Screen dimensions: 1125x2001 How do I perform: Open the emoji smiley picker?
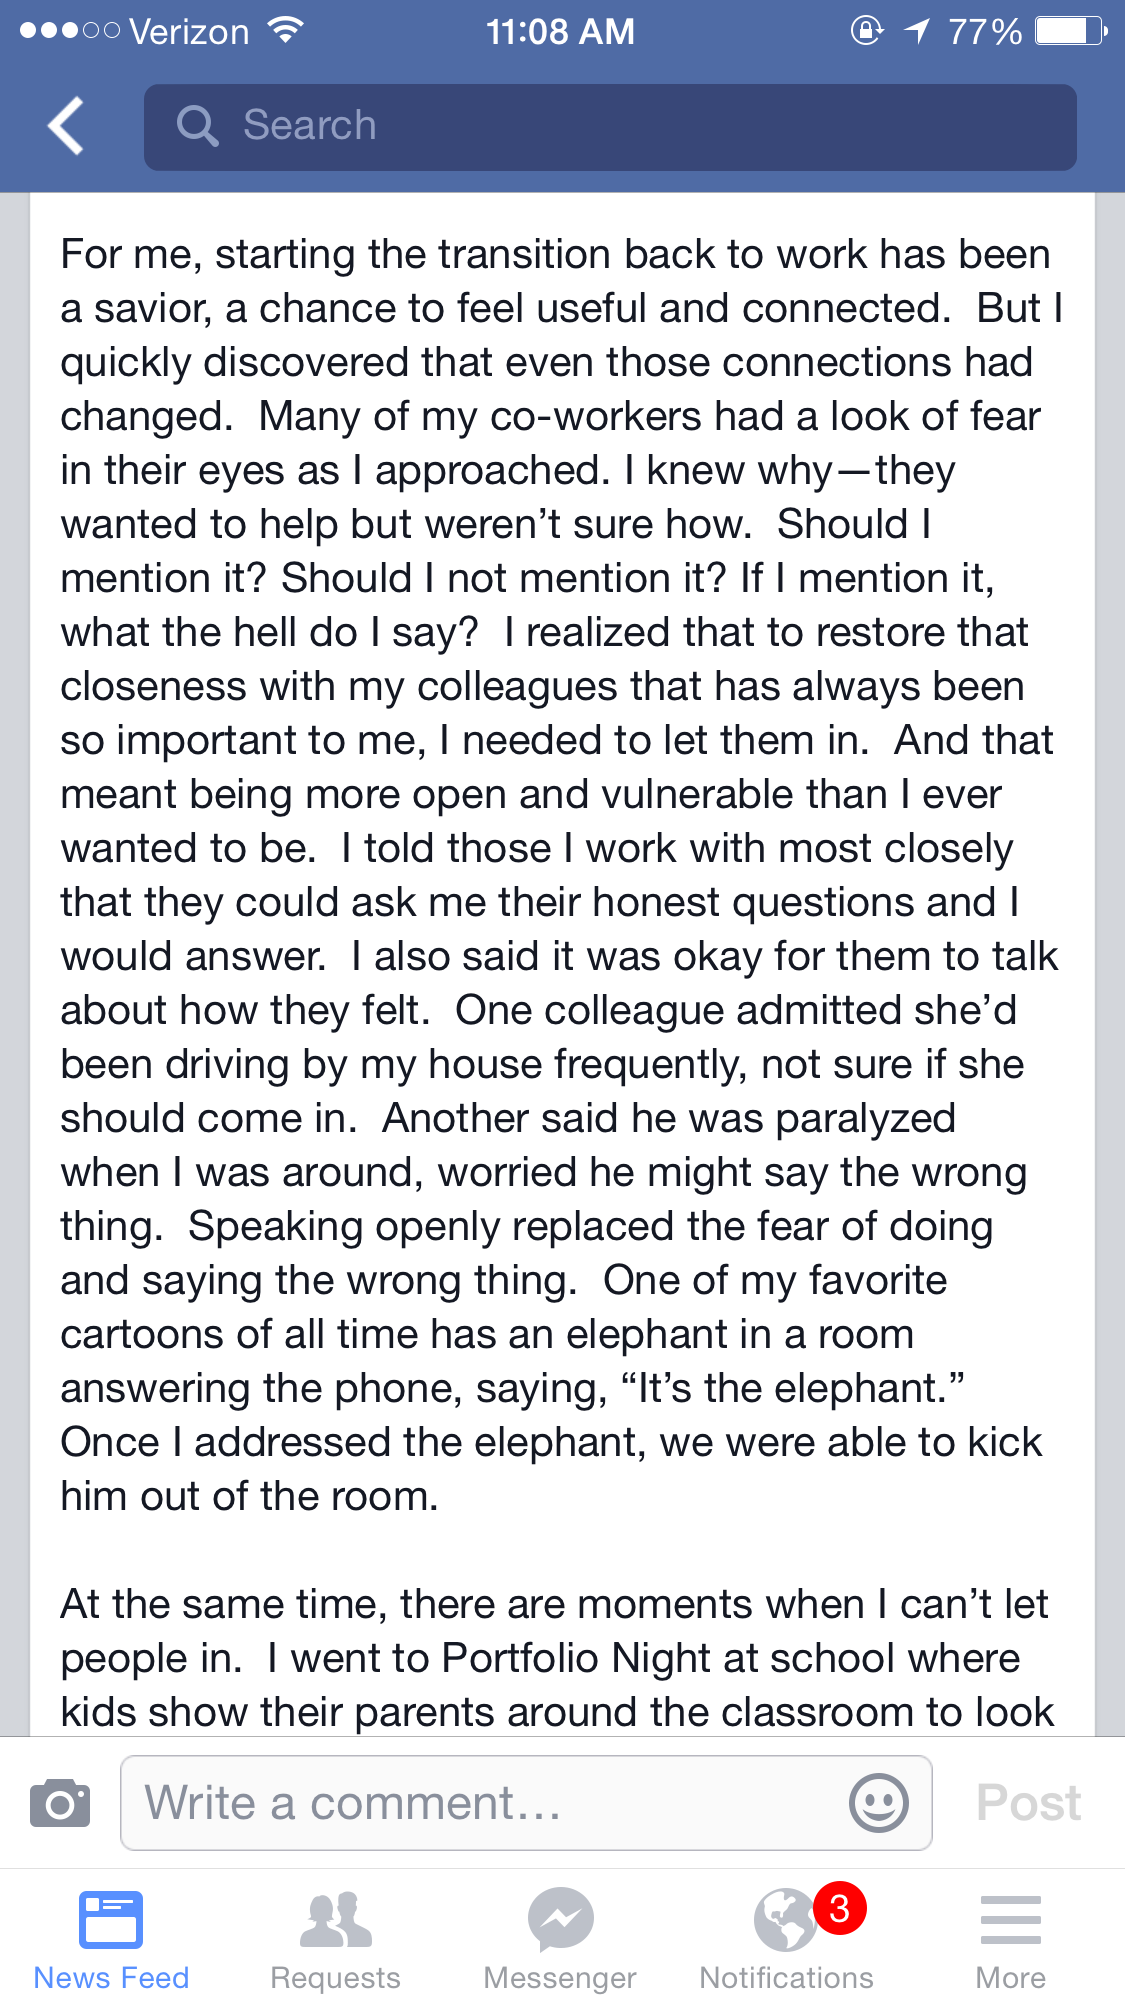pyautogui.click(x=878, y=1803)
